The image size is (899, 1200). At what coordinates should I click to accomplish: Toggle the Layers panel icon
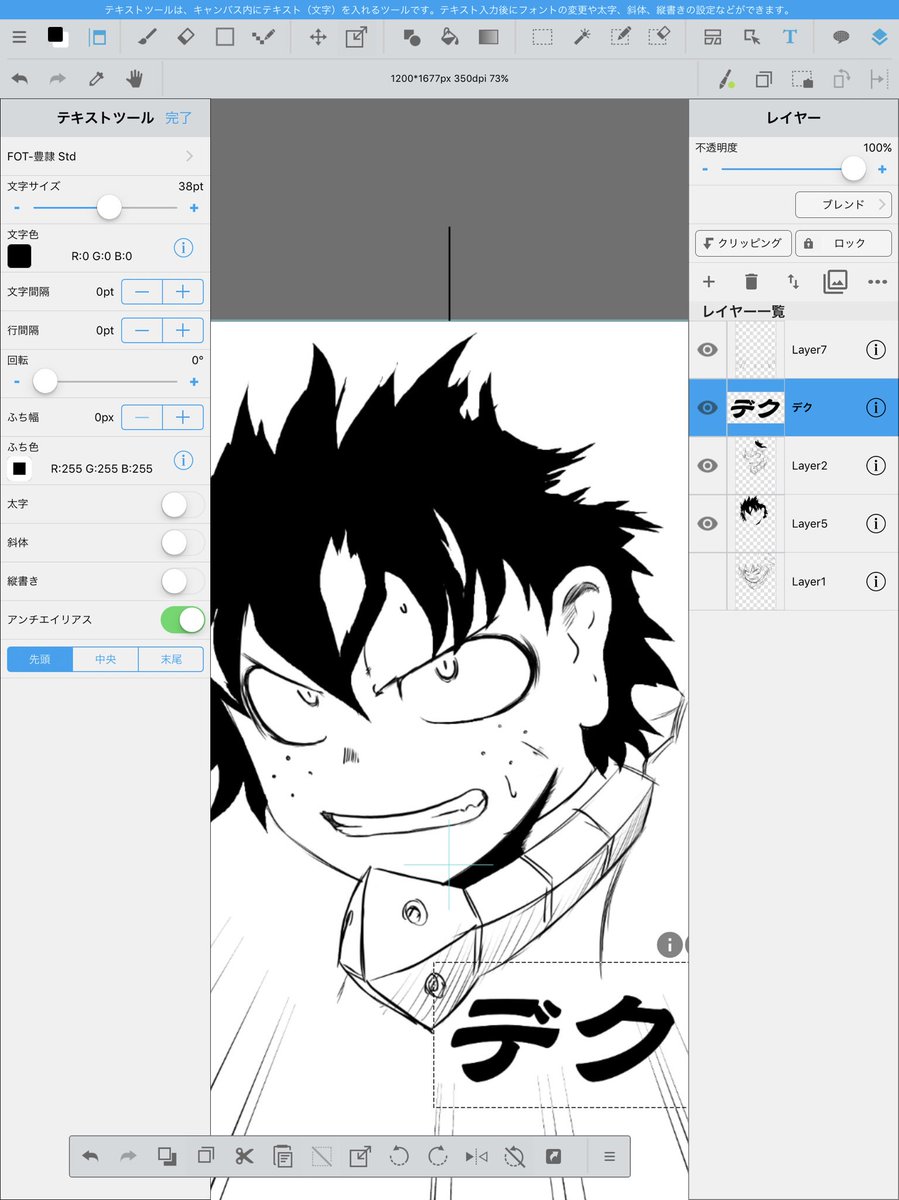[878, 37]
